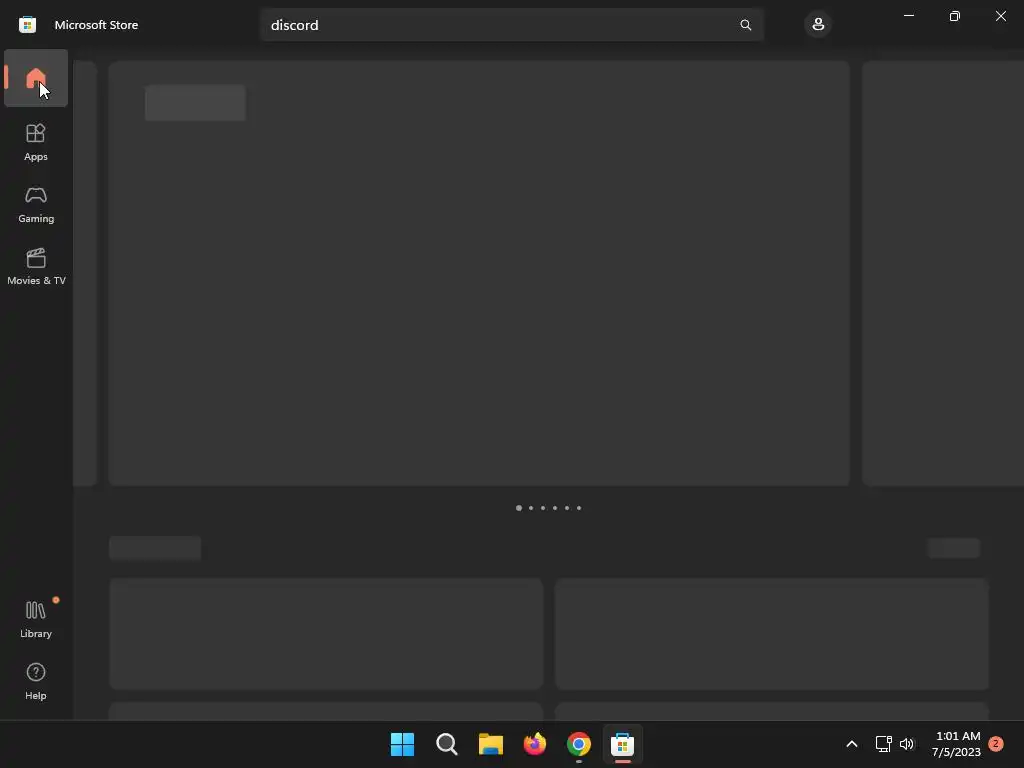Screen dimensions: 1024x768
Task: Open the Windows Start menu
Action: [x=402, y=744]
